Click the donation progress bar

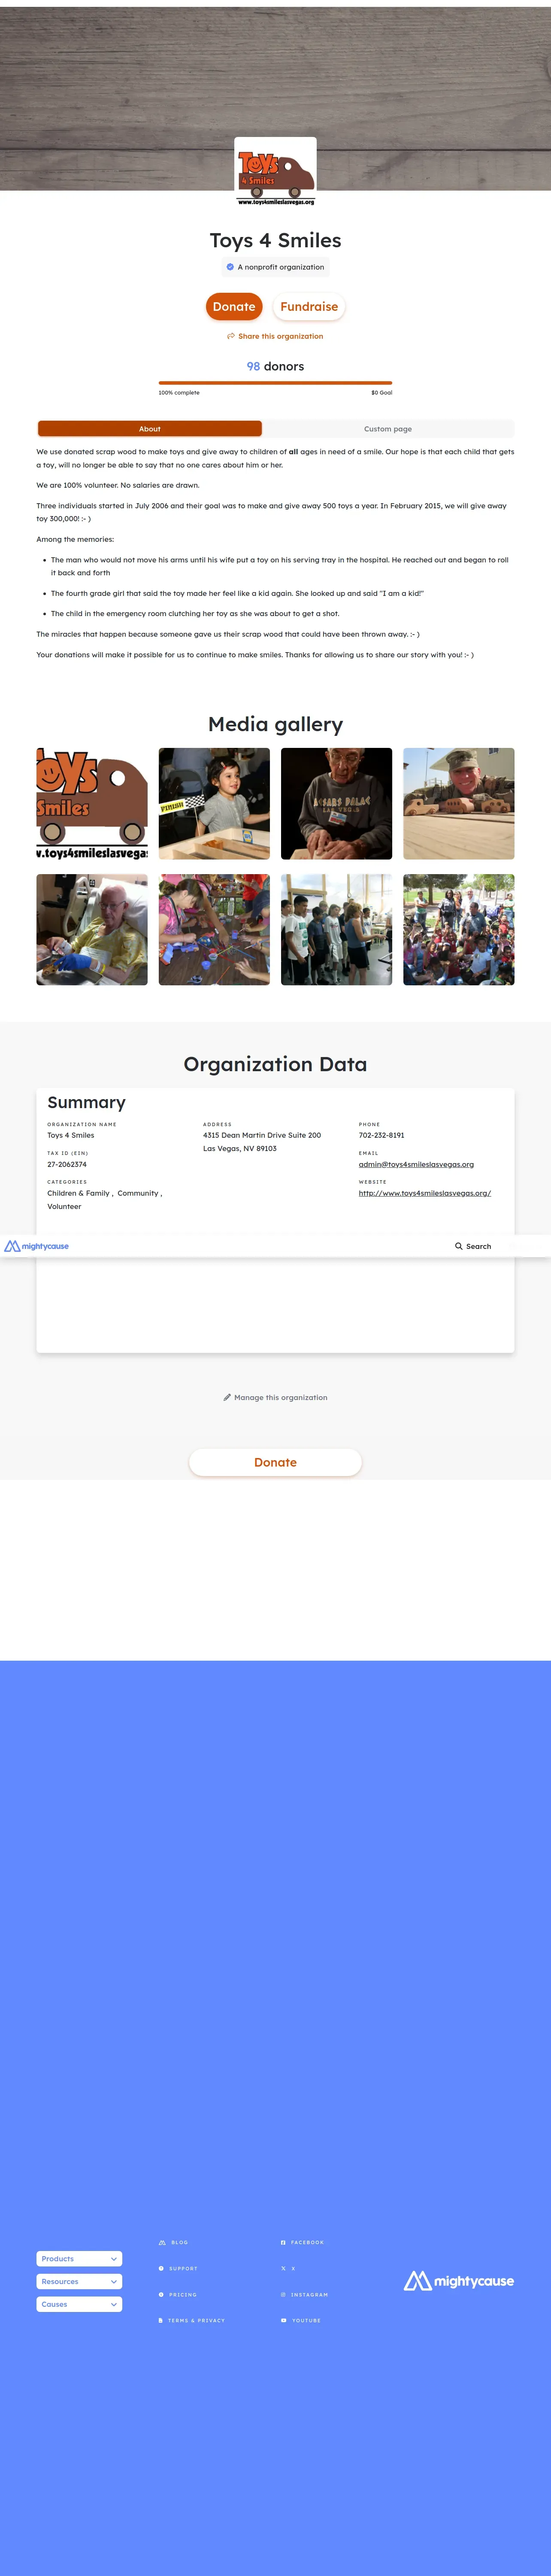tap(275, 383)
